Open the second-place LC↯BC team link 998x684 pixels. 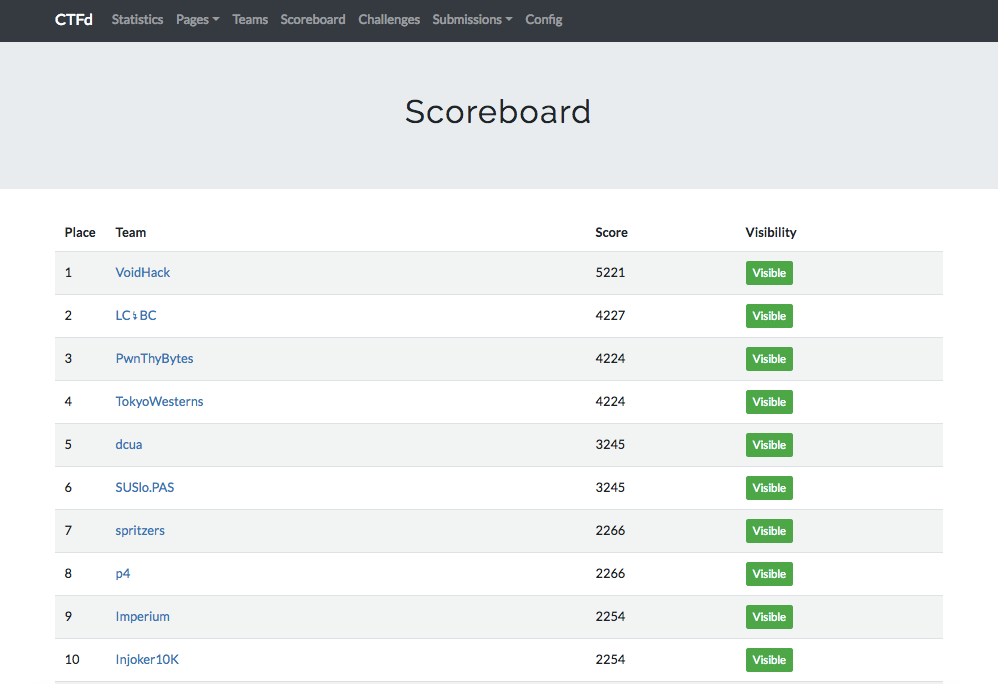coord(136,315)
